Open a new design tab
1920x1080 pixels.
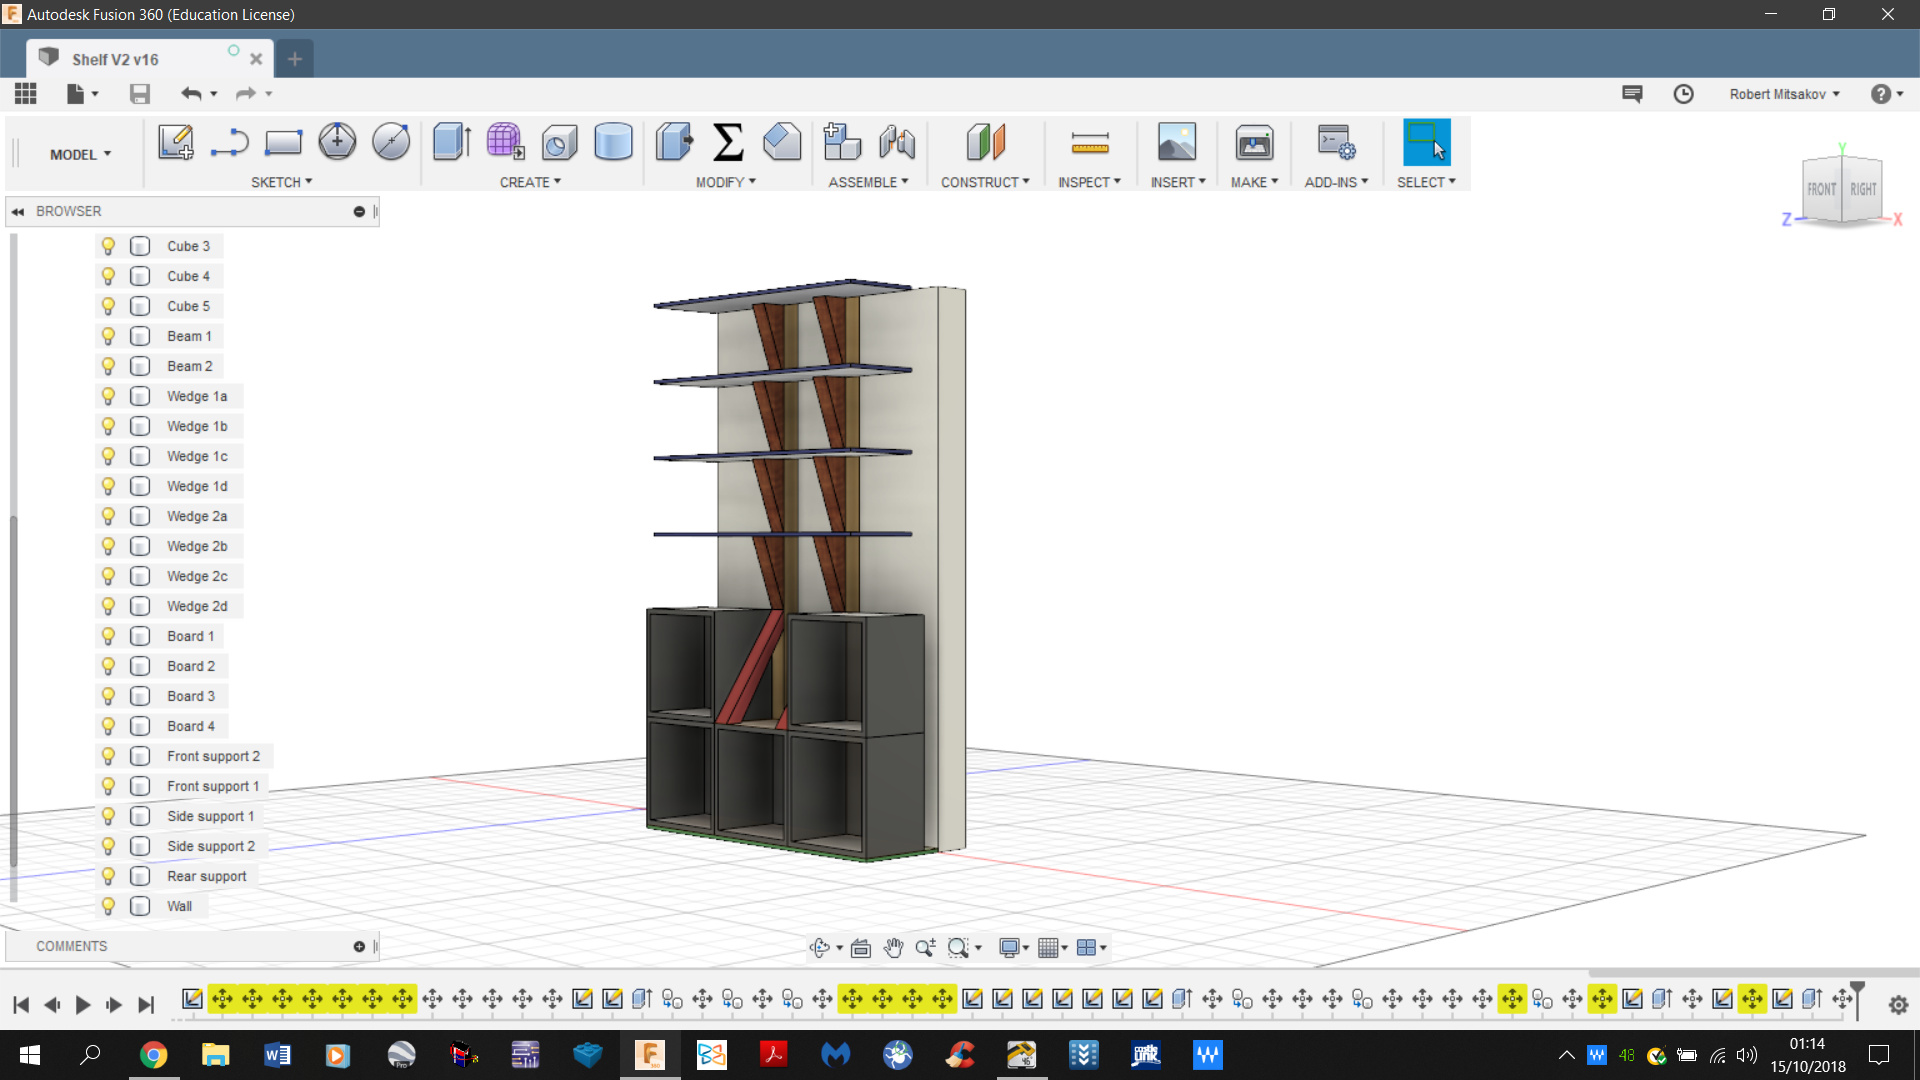(294, 59)
